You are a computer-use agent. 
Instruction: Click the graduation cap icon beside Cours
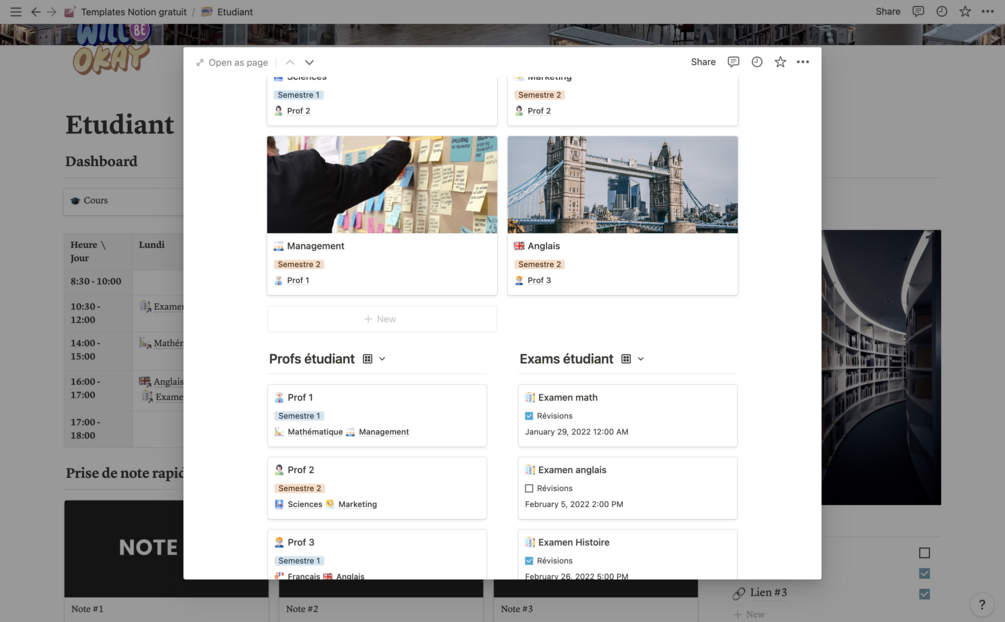[x=75, y=201]
